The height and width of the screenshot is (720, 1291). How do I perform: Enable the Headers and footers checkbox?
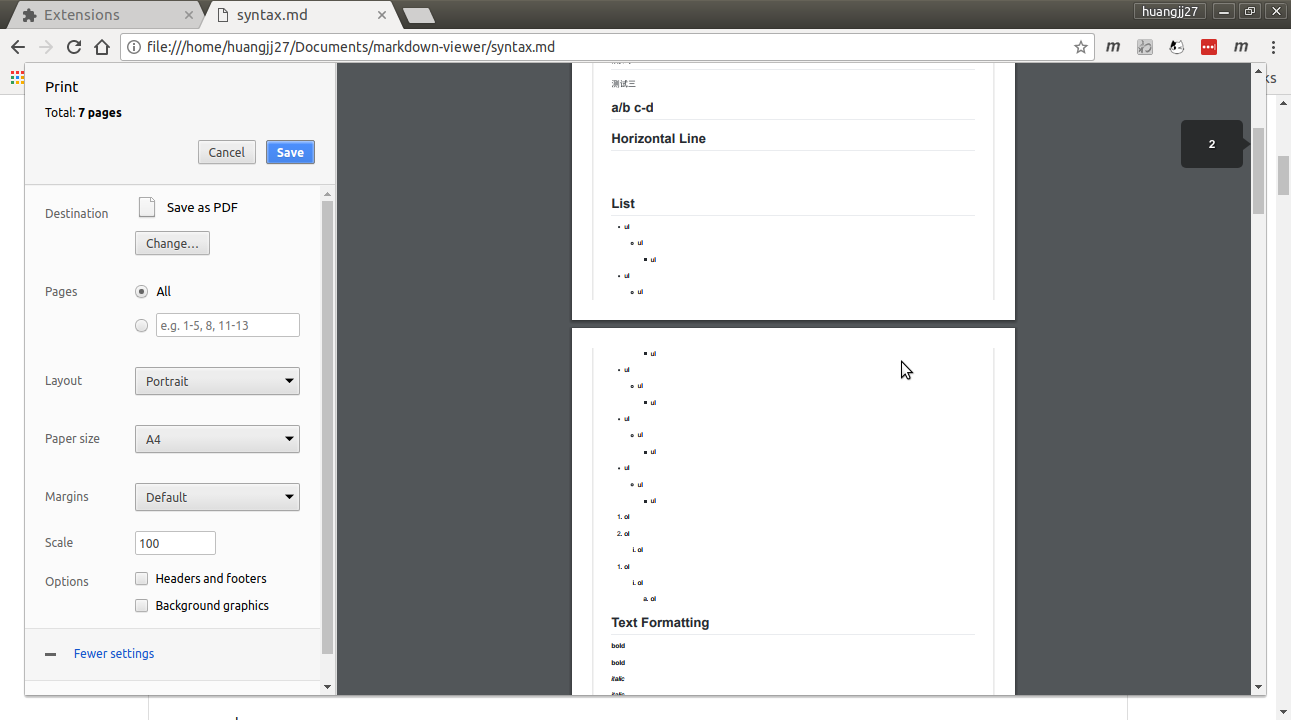[x=141, y=579]
